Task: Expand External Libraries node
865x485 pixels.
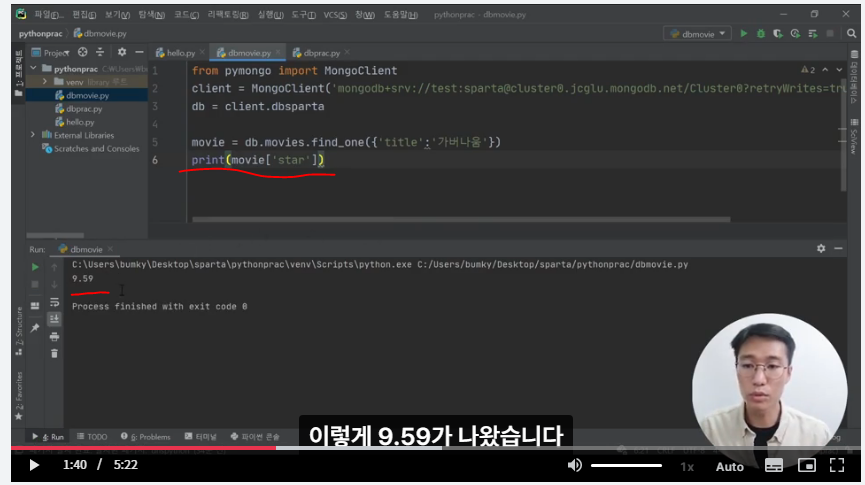Action: [x=33, y=135]
